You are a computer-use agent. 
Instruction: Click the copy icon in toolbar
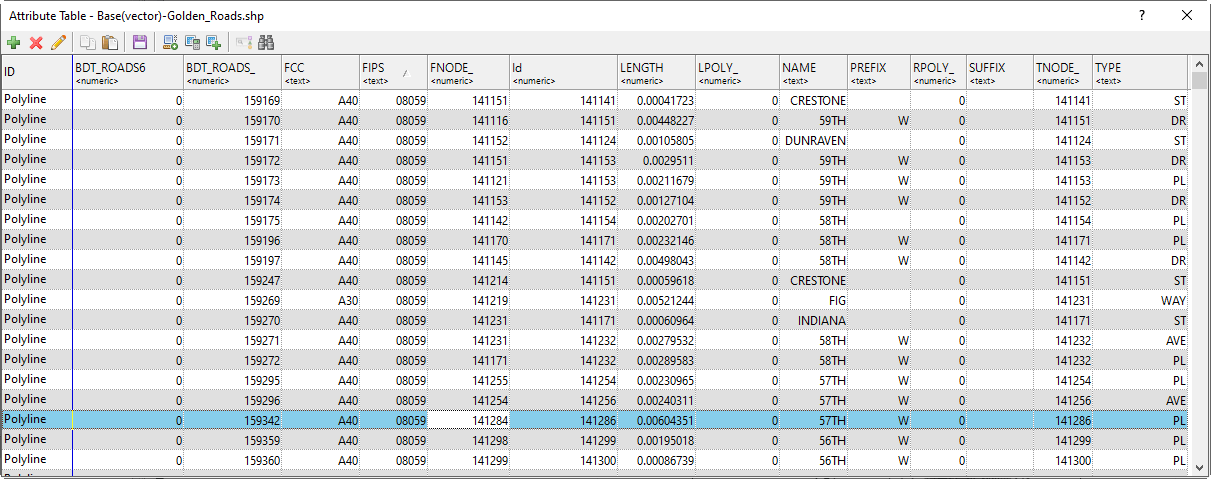(88, 42)
